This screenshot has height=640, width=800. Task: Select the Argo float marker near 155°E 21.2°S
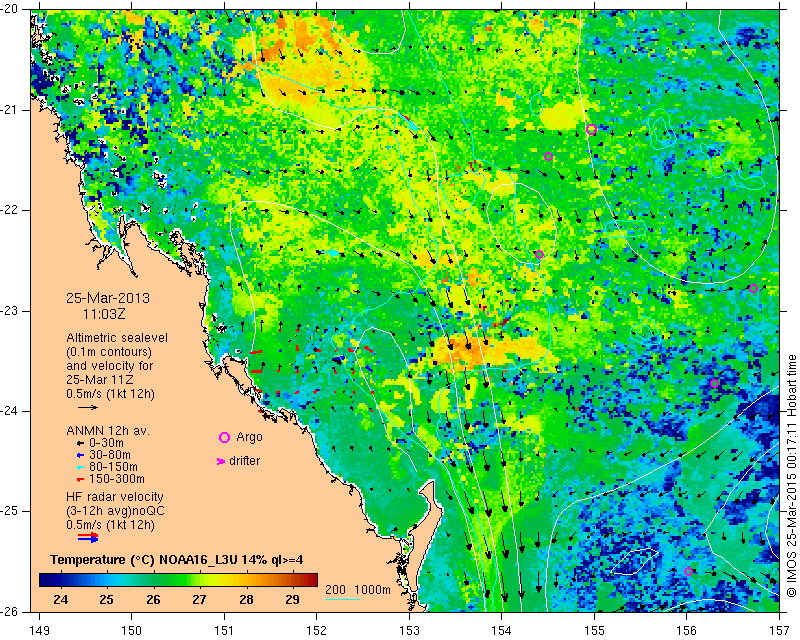[x=591, y=130]
